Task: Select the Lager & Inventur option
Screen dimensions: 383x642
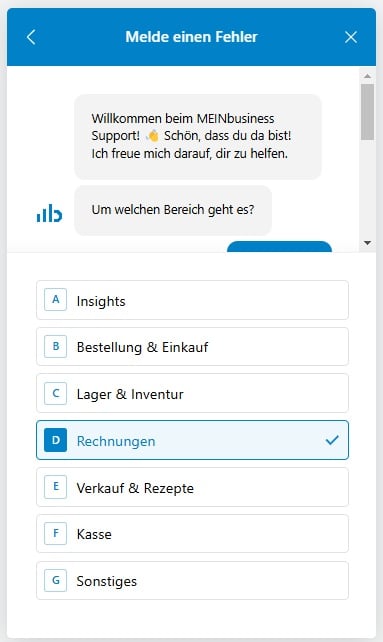Action: point(192,393)
